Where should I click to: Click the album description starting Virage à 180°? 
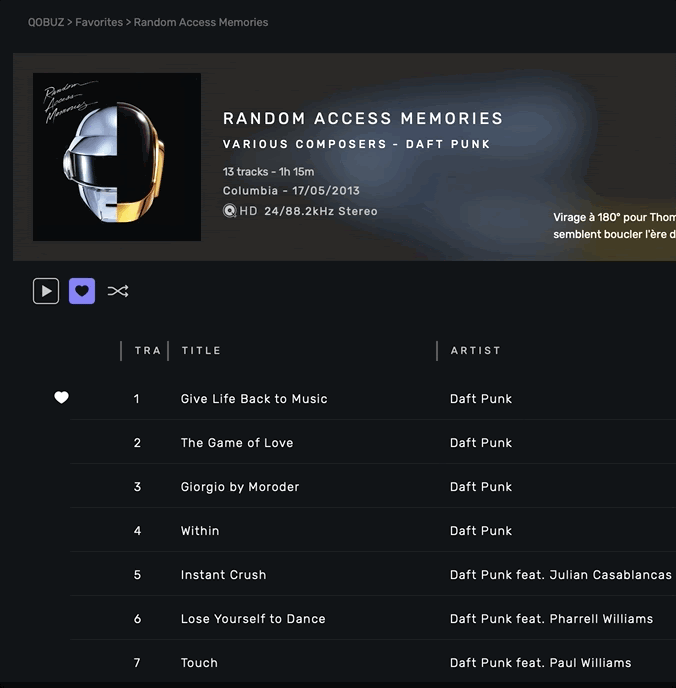(x=614, y=226)
